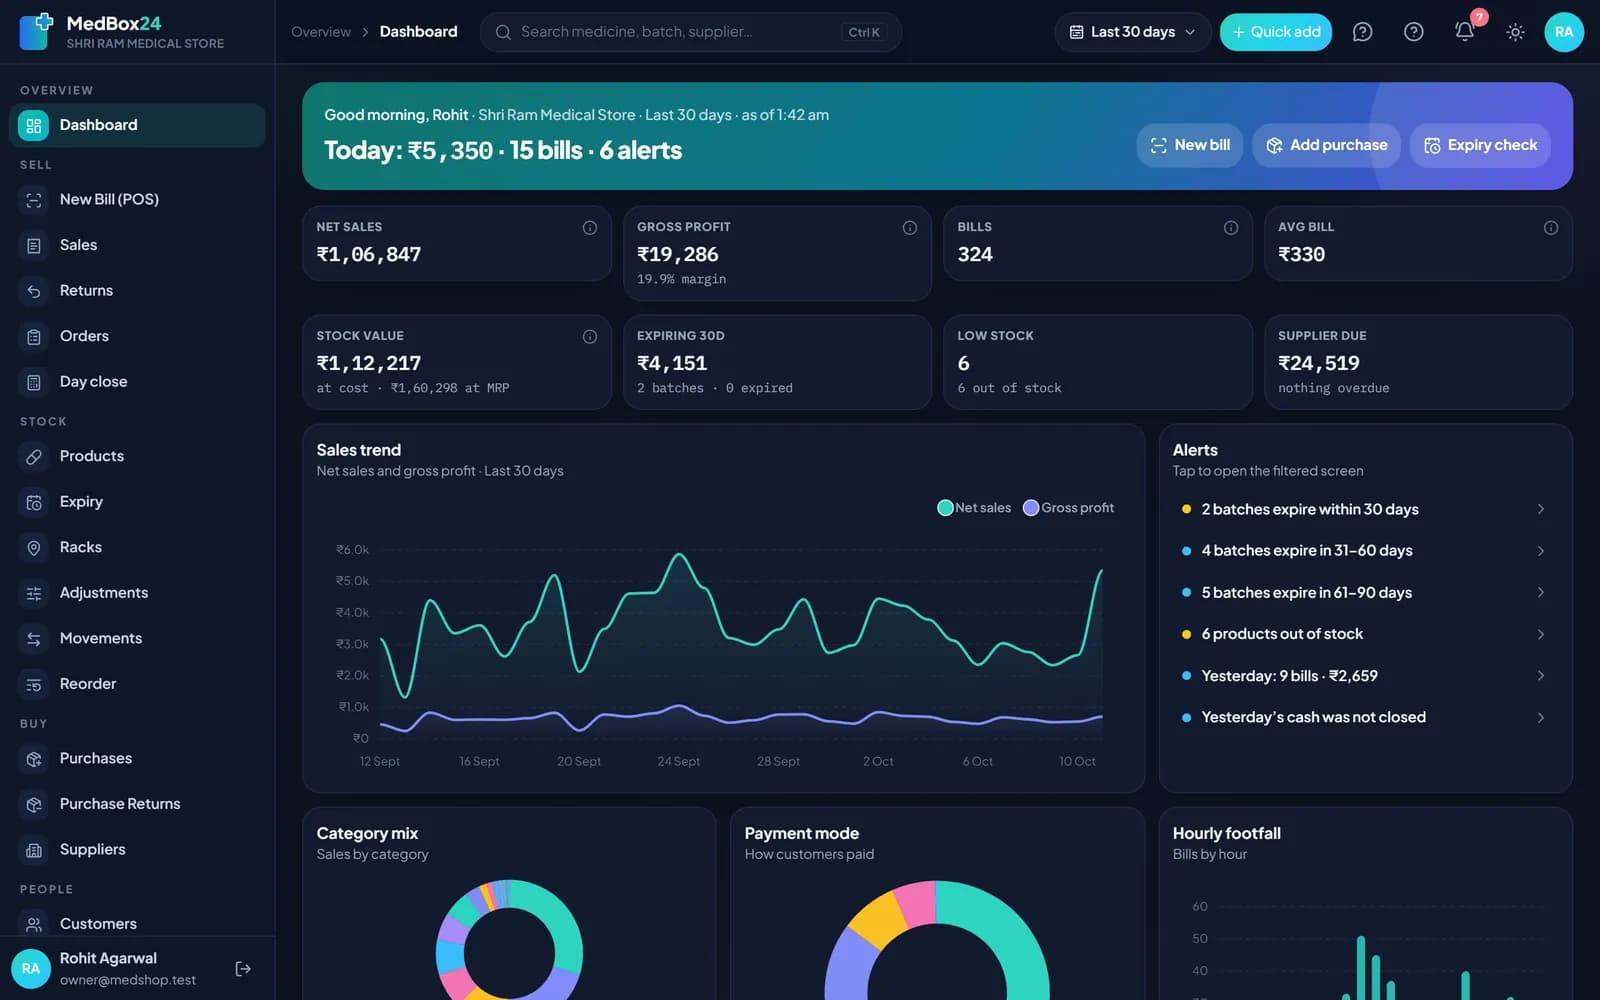This screenshot has width=1600, height=1000.
Task: Click the Purchases package icon
Action: pos(33,759)
